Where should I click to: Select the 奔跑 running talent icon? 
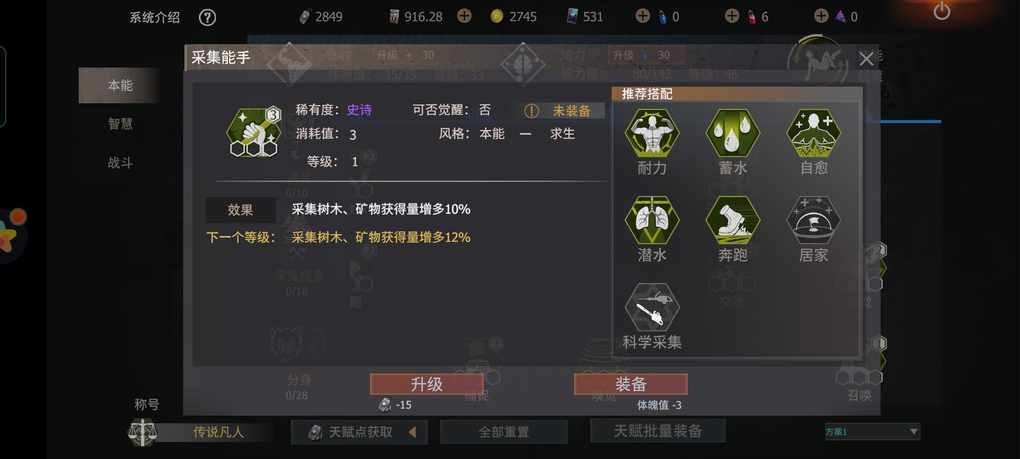(732, 220)
